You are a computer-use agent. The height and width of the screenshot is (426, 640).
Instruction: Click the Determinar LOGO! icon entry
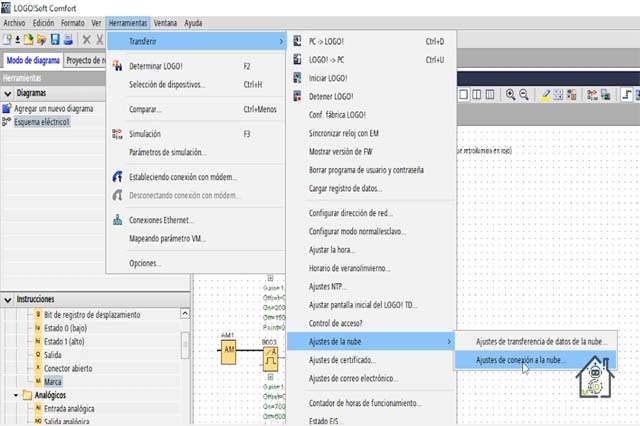coord(118,66)
